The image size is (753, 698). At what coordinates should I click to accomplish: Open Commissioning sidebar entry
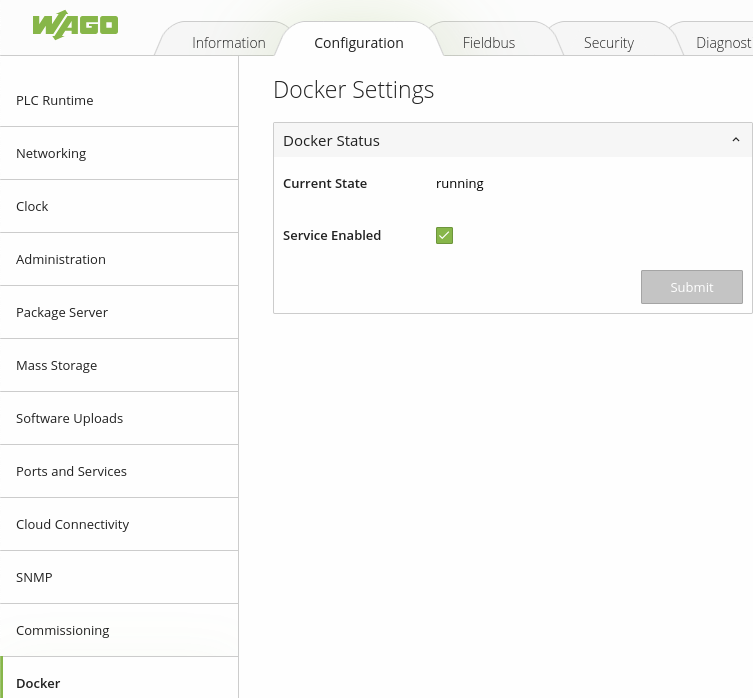pyautogui.click(x=119, y=630)
